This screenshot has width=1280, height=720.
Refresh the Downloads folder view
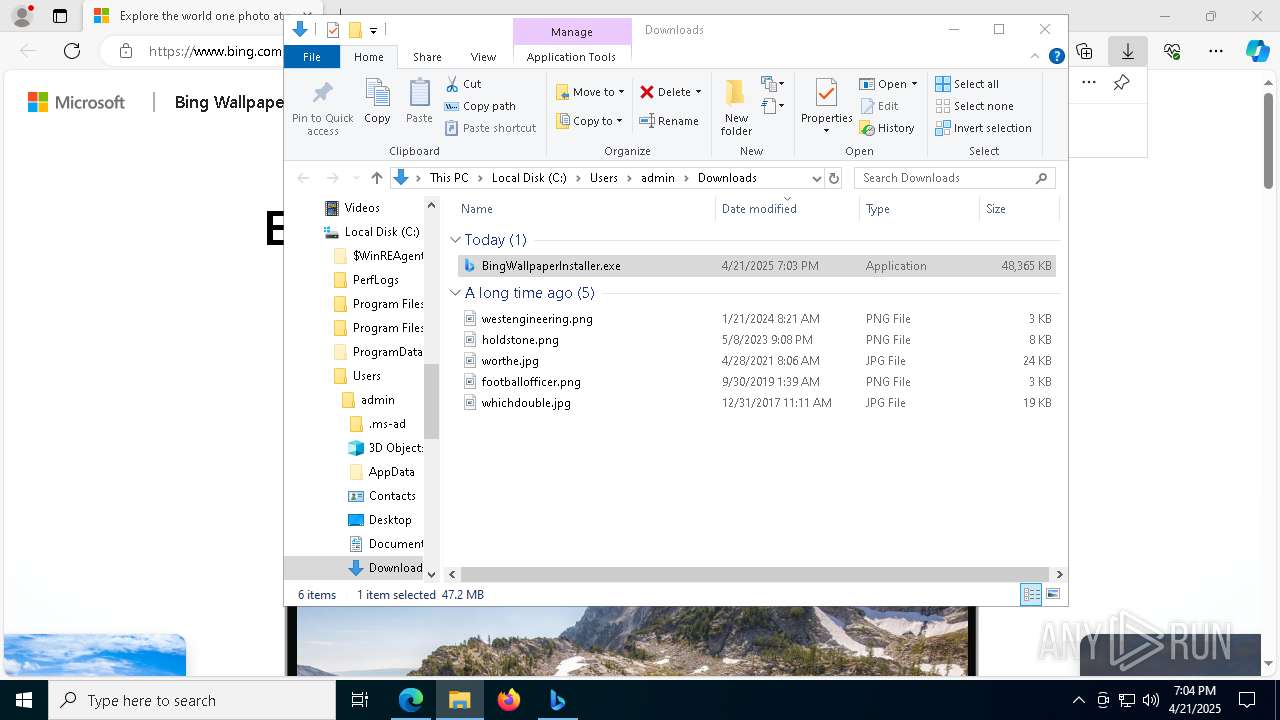pos(834,178)
